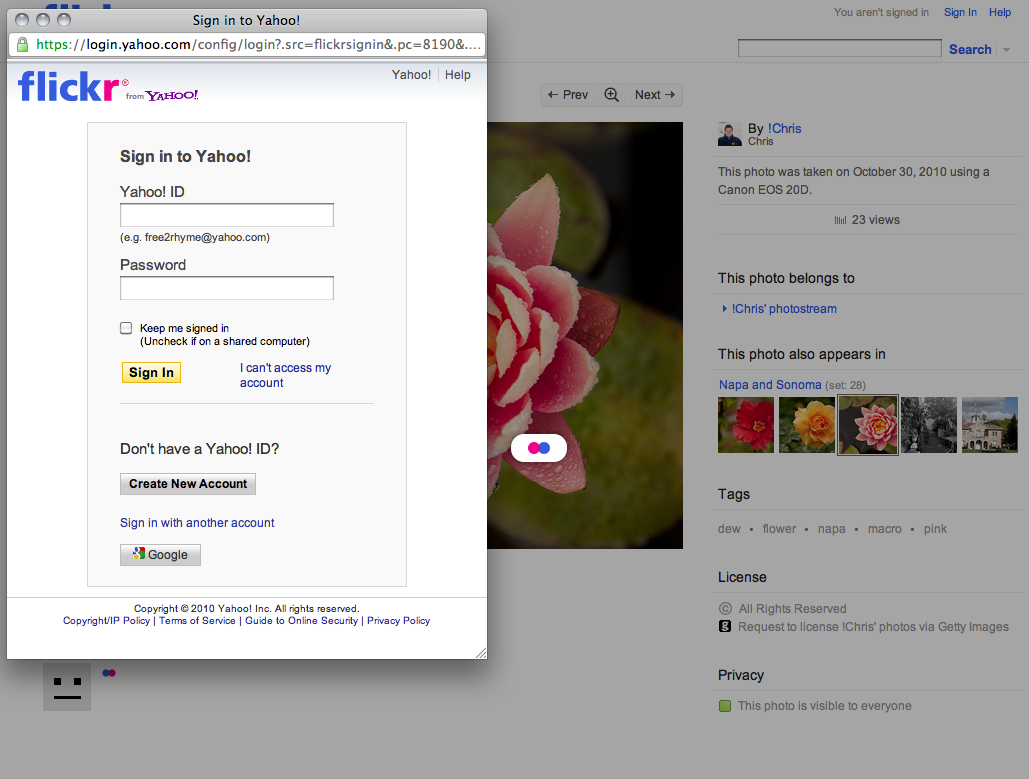Click the Yahoo! logo beside flickr
The height and width of the screenshot is (779, 1029).
click(172, 96)
